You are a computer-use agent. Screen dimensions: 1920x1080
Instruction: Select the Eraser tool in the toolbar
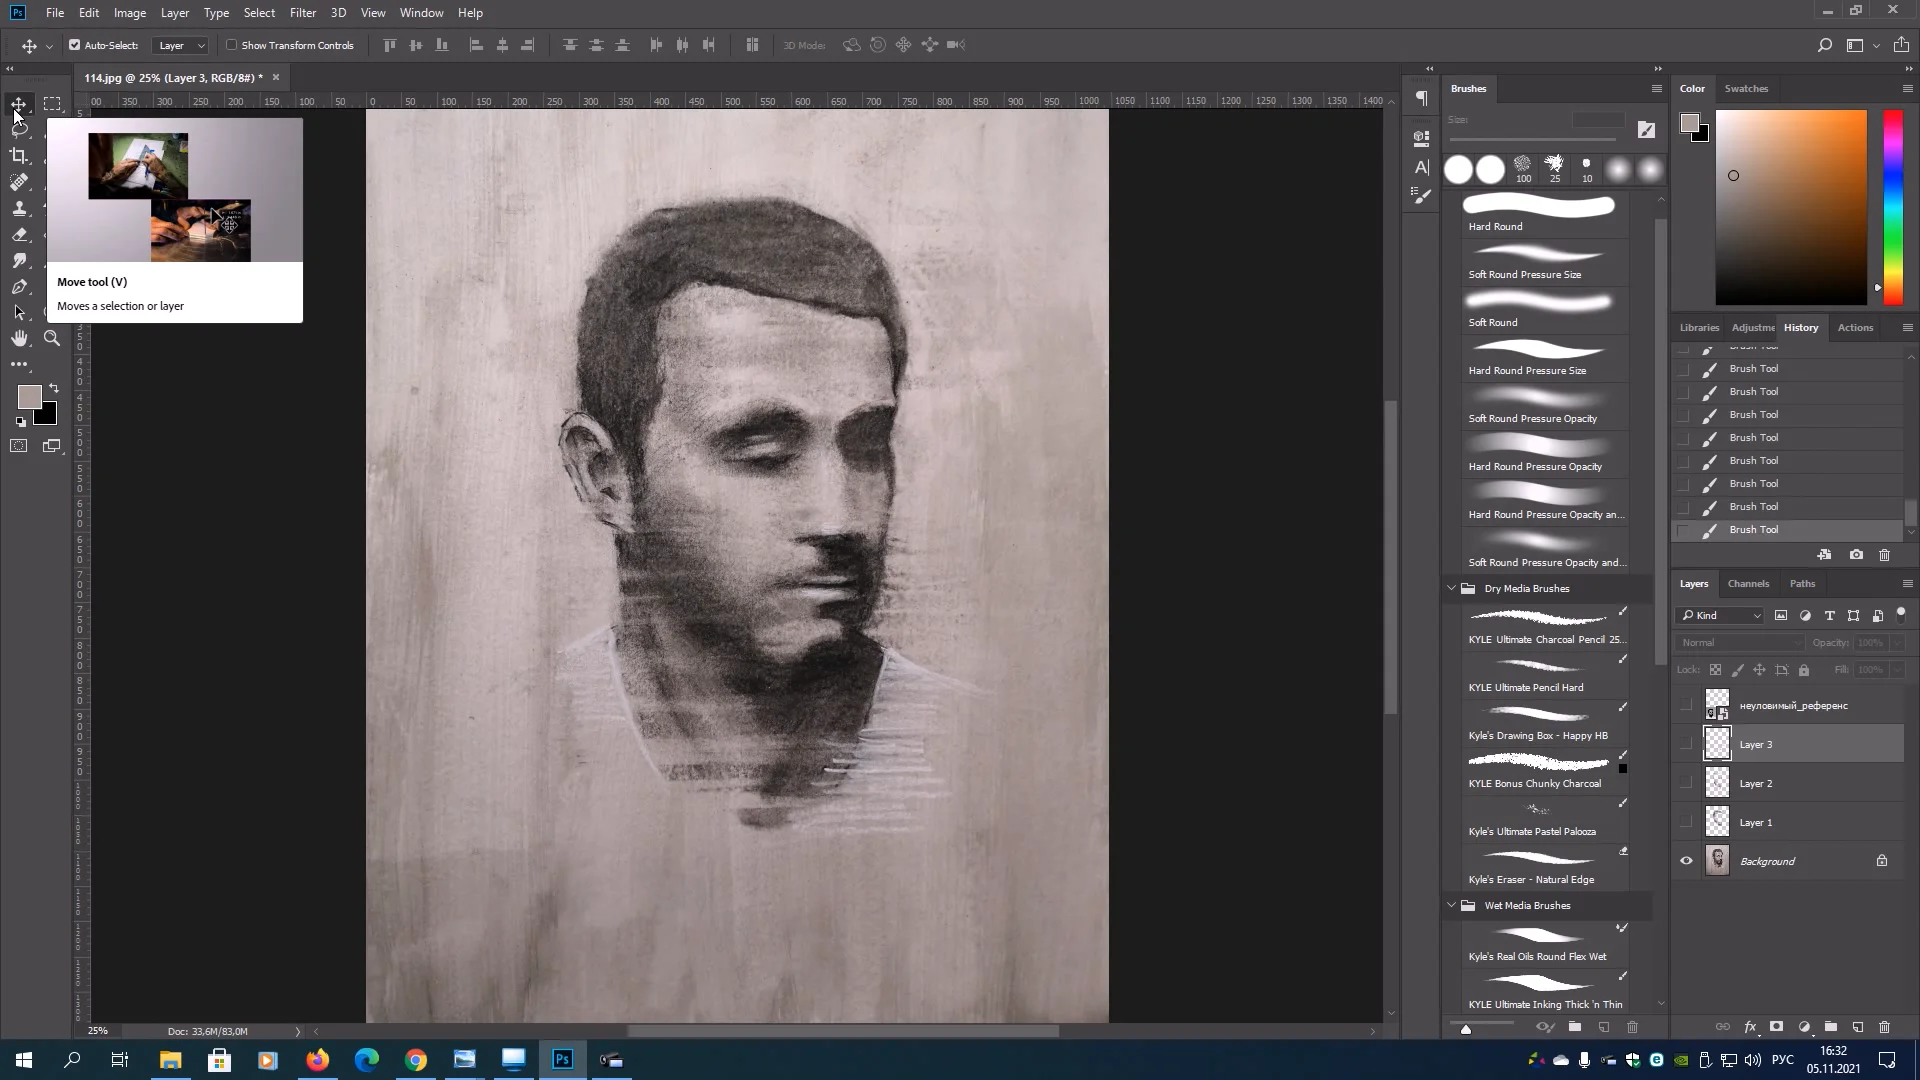(x=19, y=234)
